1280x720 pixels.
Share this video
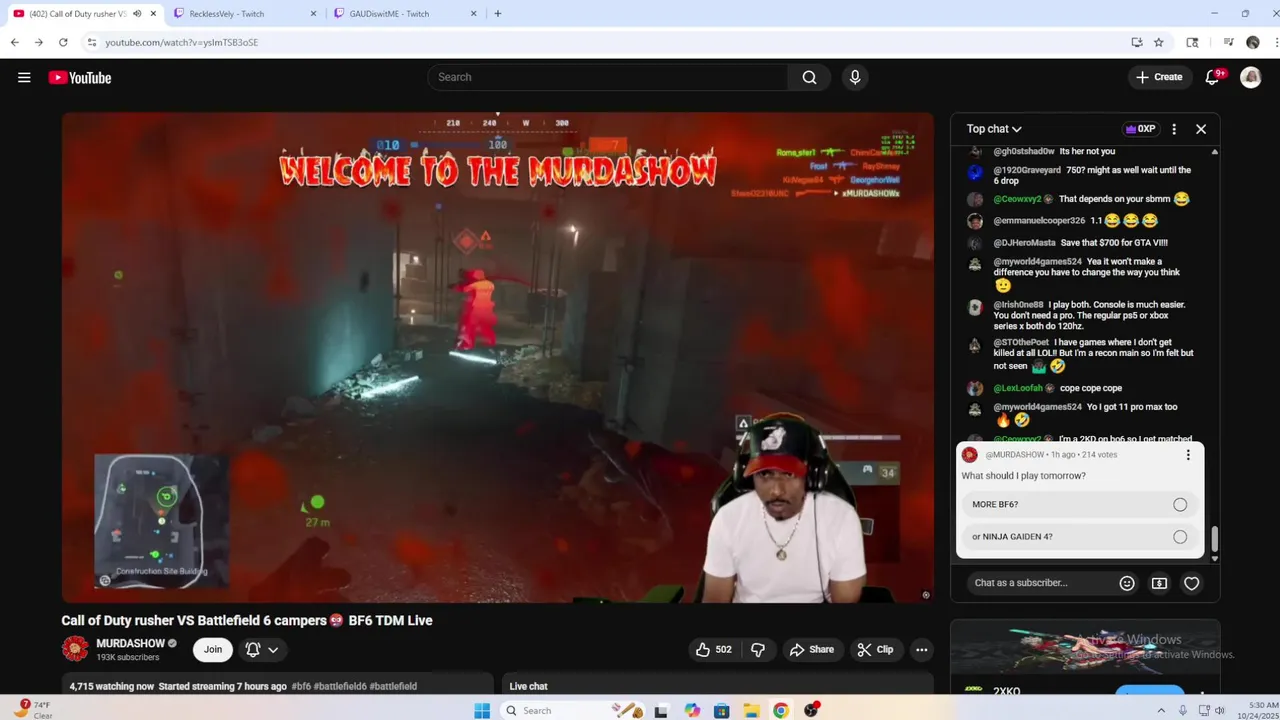coord(811,649)
